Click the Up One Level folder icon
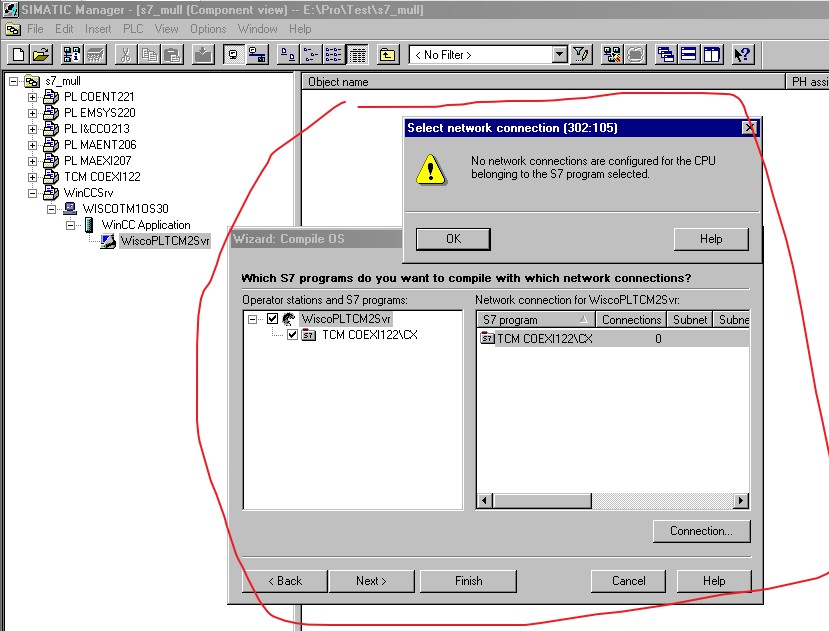The image size is (829, 631). point(388,54)
